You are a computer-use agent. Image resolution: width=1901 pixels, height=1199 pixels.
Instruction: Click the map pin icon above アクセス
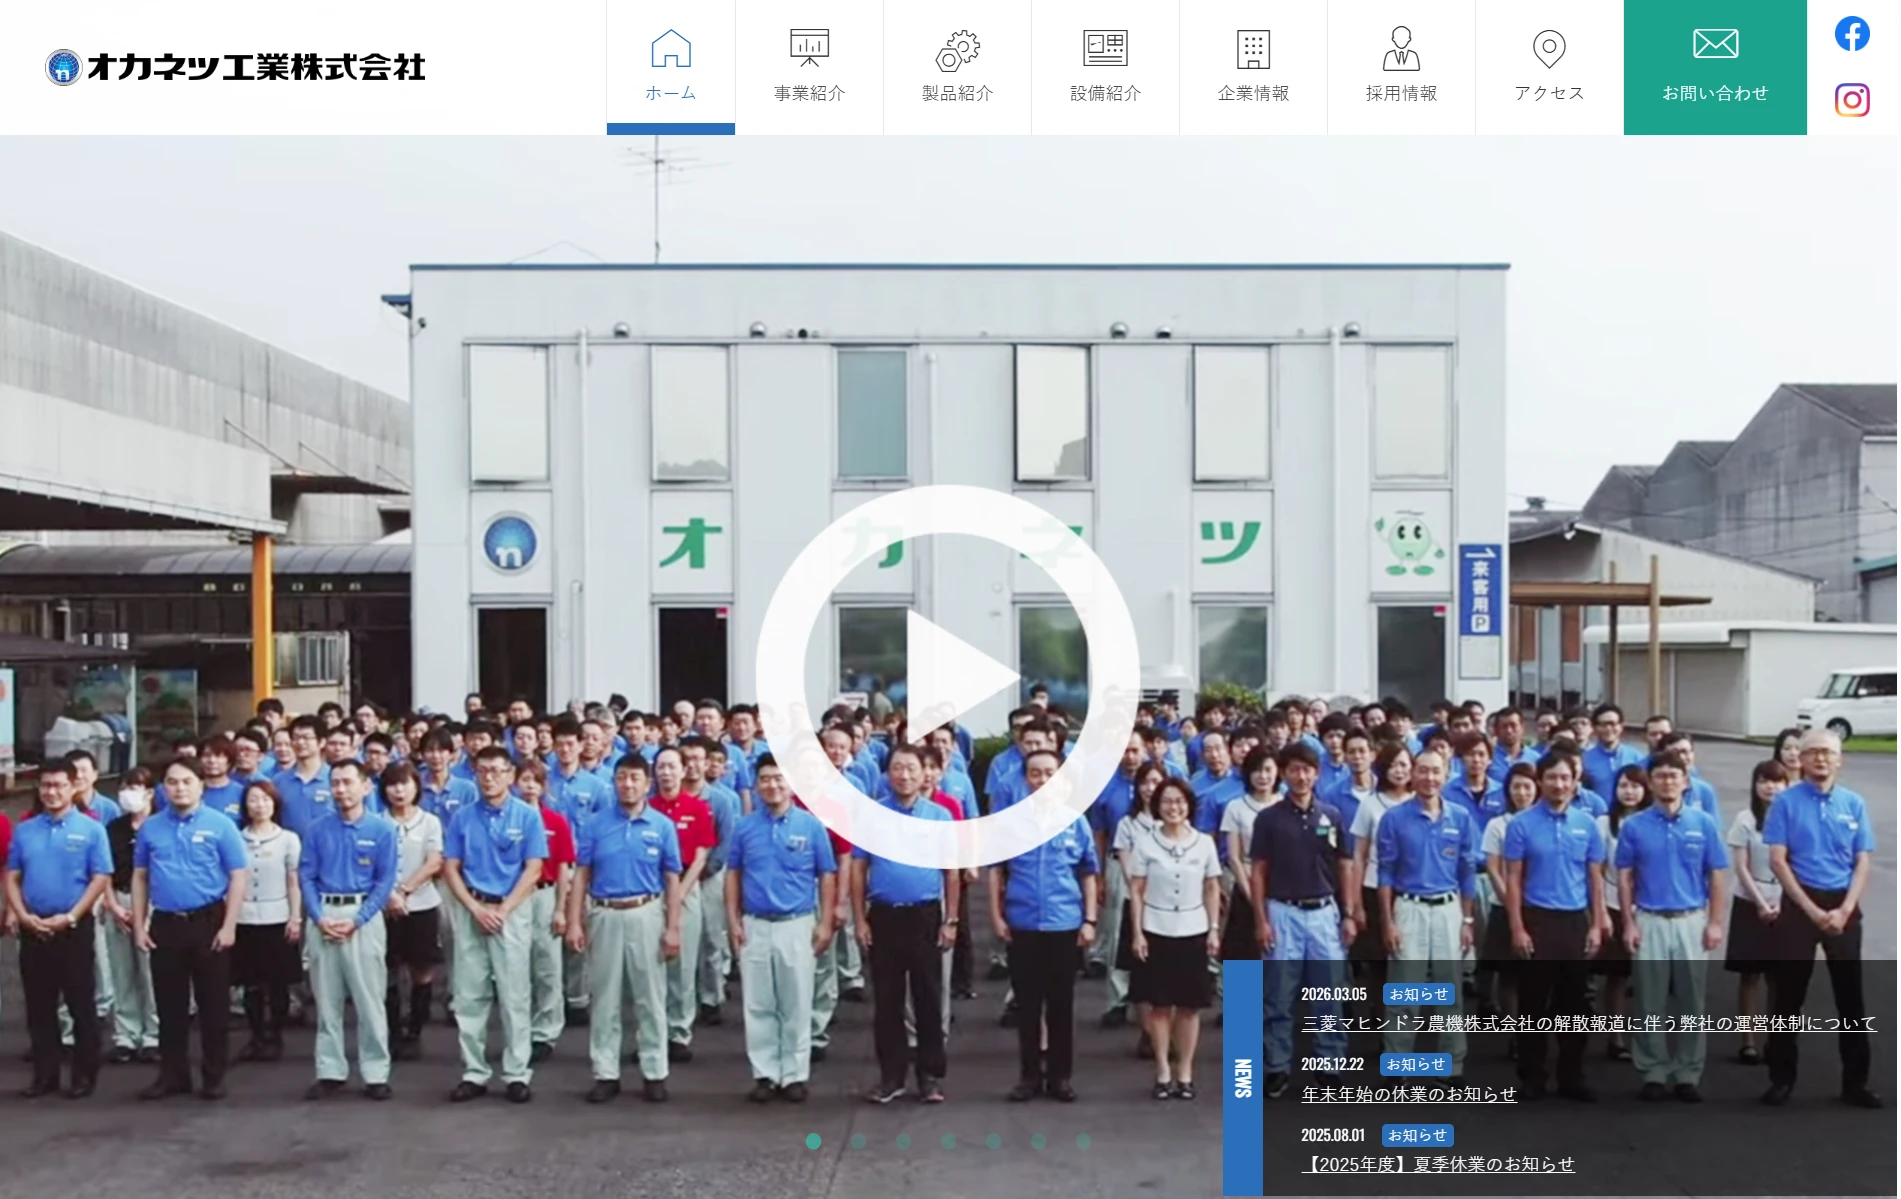(1549, 49)
